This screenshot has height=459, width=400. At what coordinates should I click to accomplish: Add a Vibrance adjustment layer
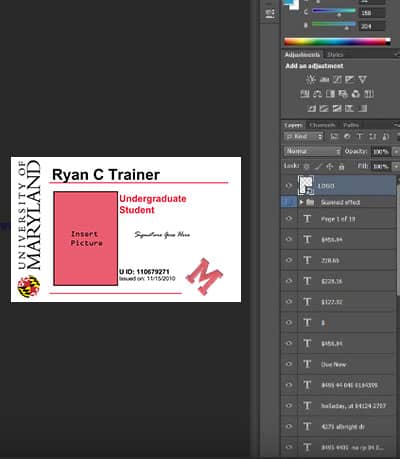point(362,79)
